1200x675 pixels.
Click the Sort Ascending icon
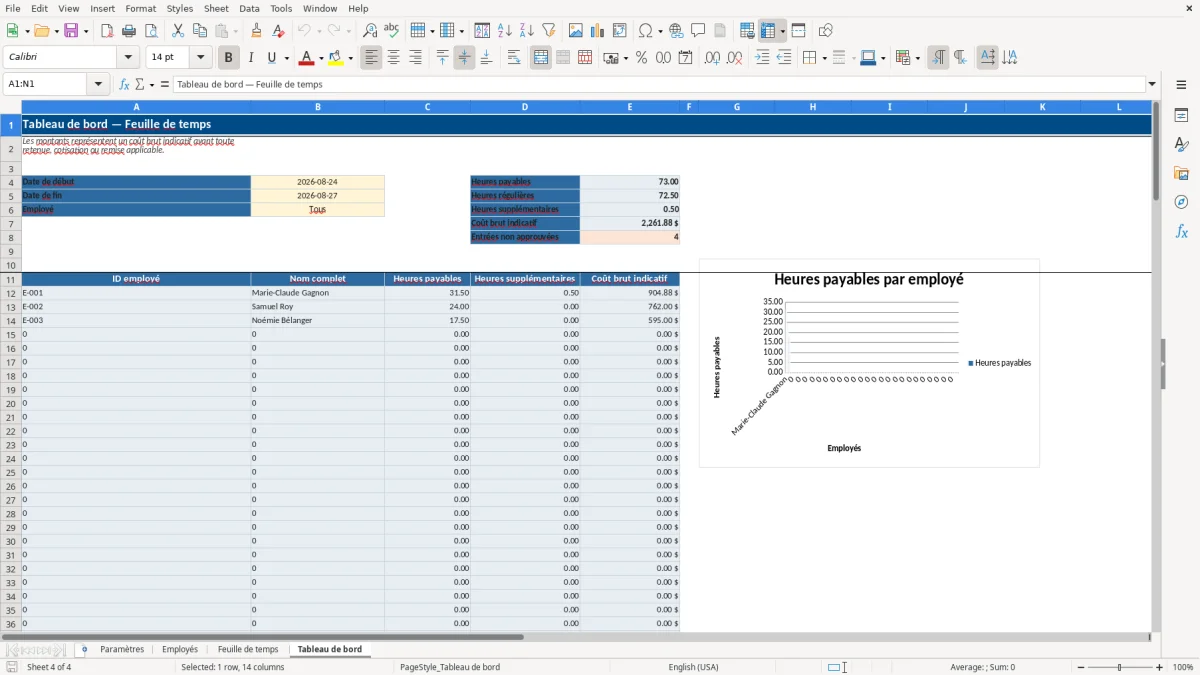coord(505,31)
